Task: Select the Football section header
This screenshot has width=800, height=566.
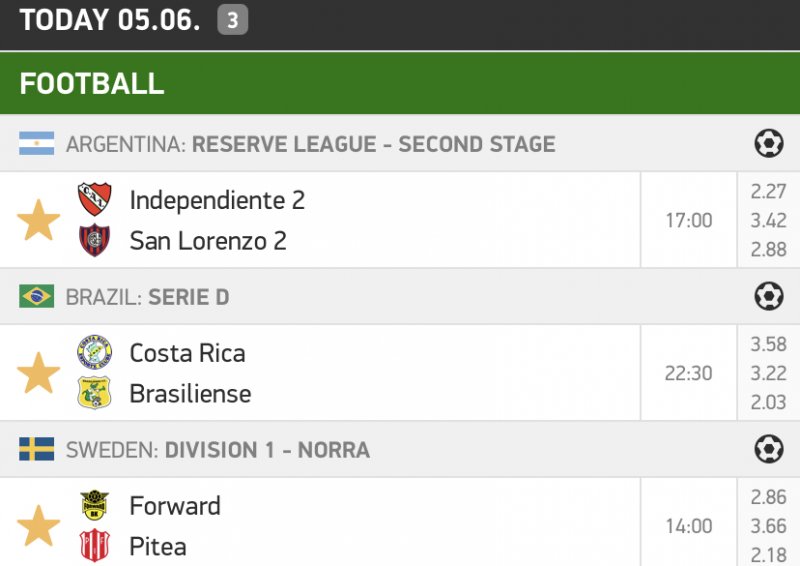Action: pos(92,83)
